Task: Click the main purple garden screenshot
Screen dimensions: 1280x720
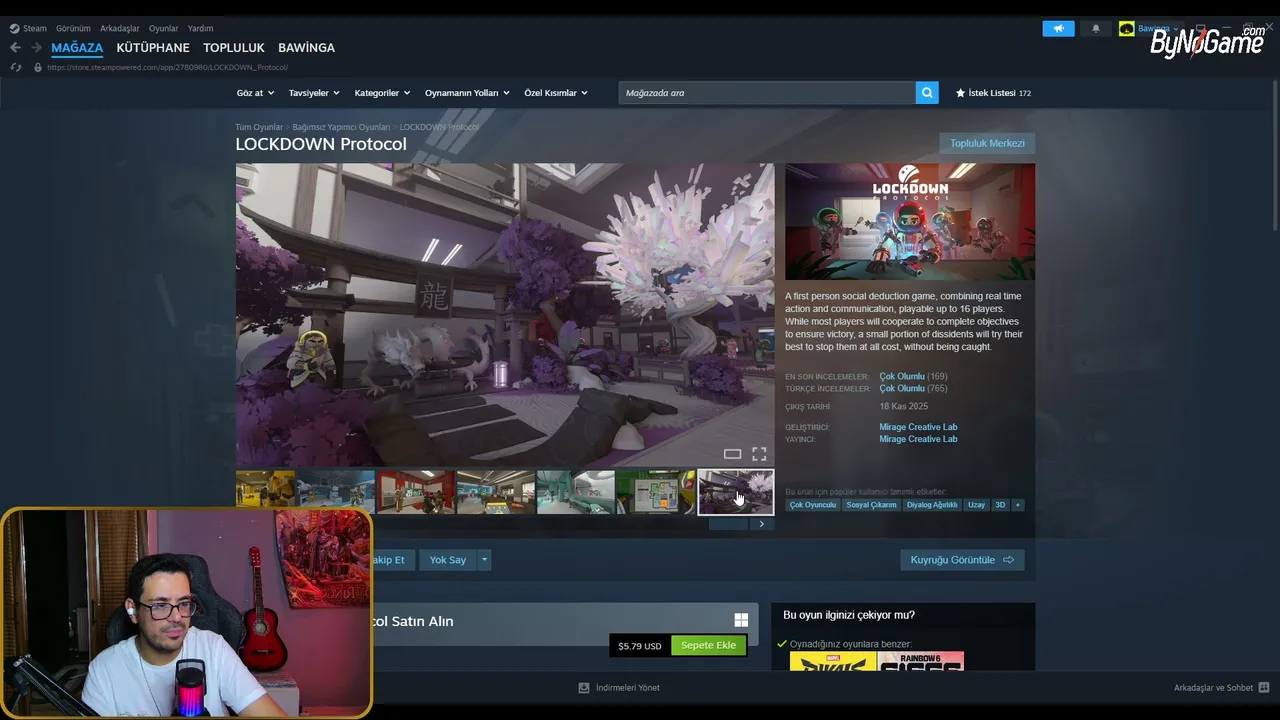Action: point(505,315)
